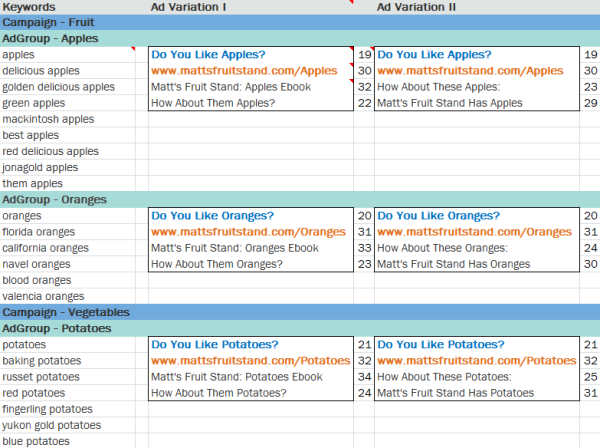Select the 'golden delicious apples' keyword cell
The width and height of the screenshot is (600, 448).
[59, 87]
